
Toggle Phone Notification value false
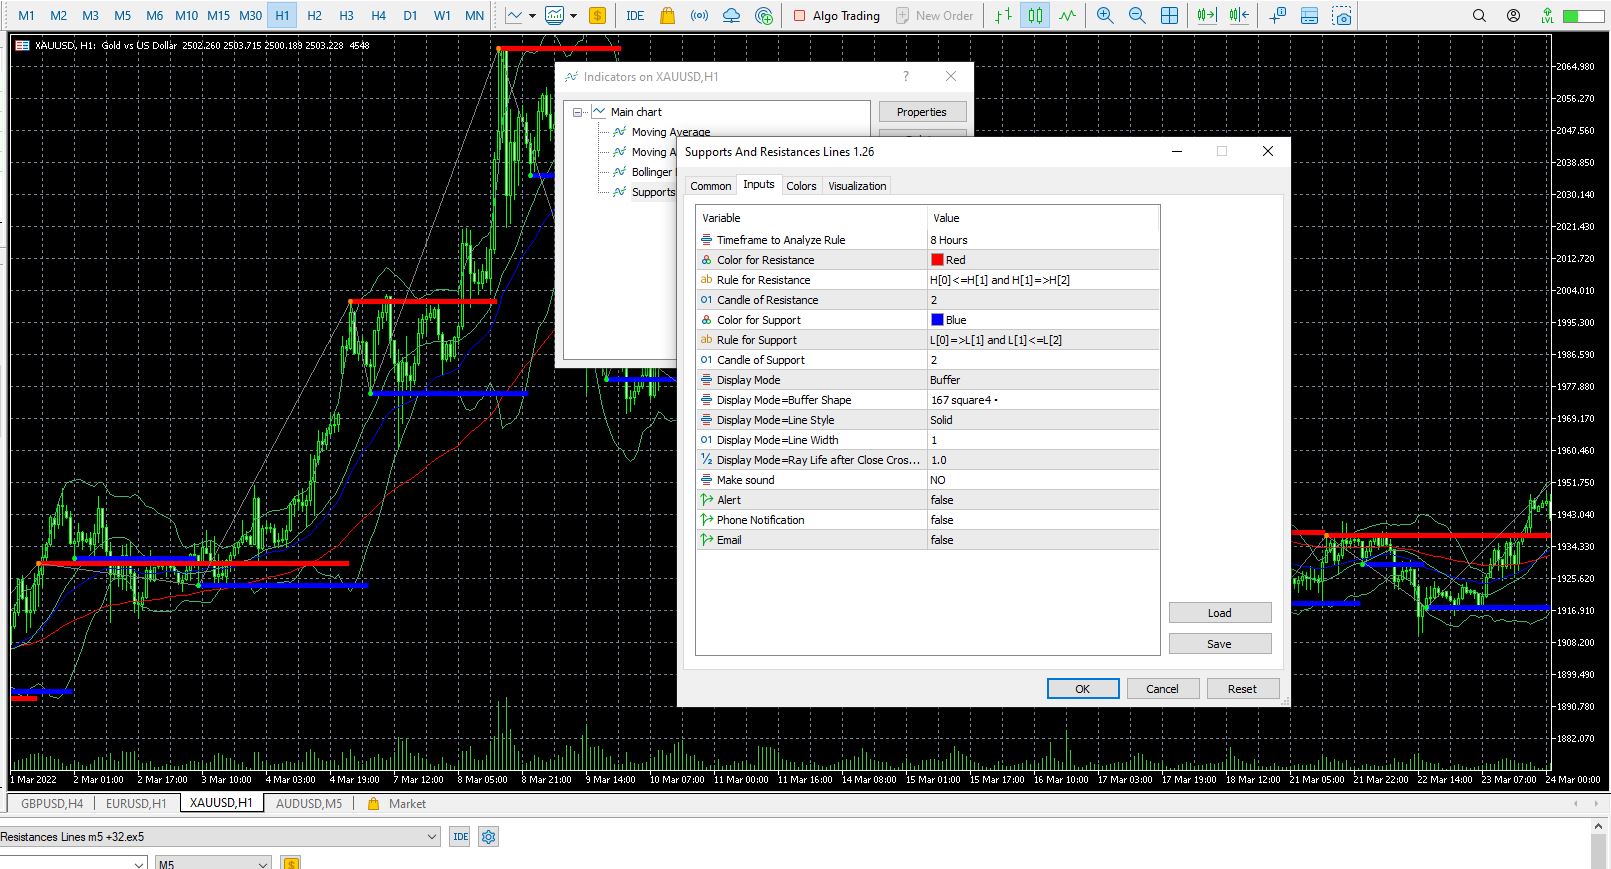(x=1043, y=520)
